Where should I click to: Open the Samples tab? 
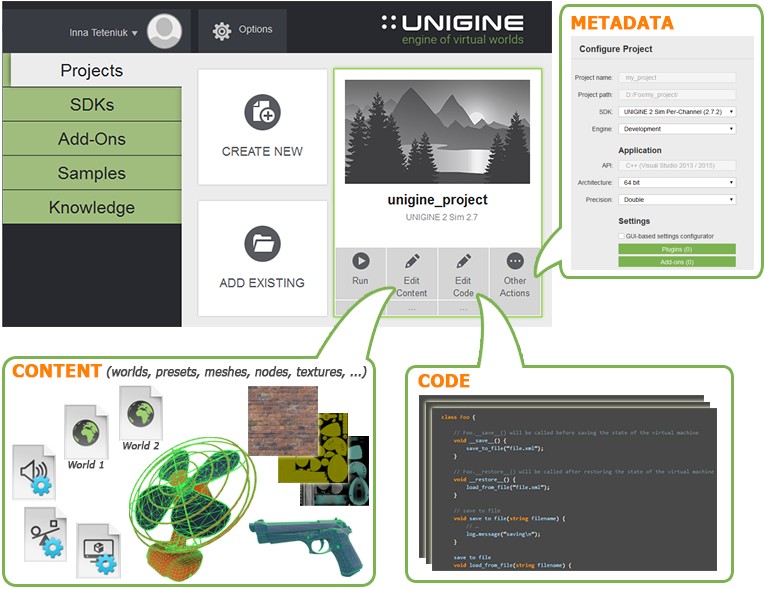(x=92, y=173)
